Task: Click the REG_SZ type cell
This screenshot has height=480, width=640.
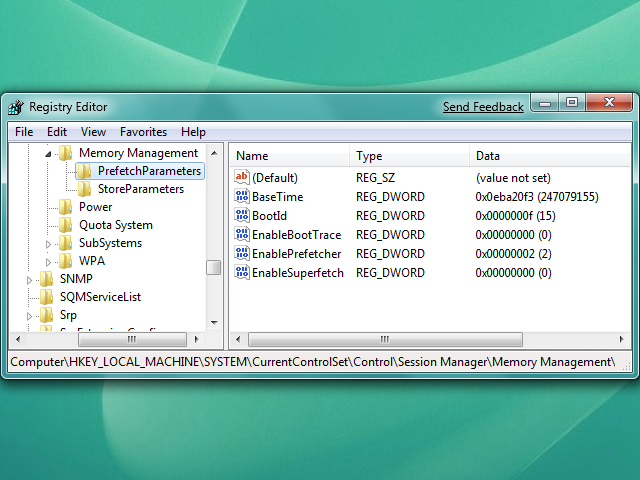Action: tap(375, 178)
